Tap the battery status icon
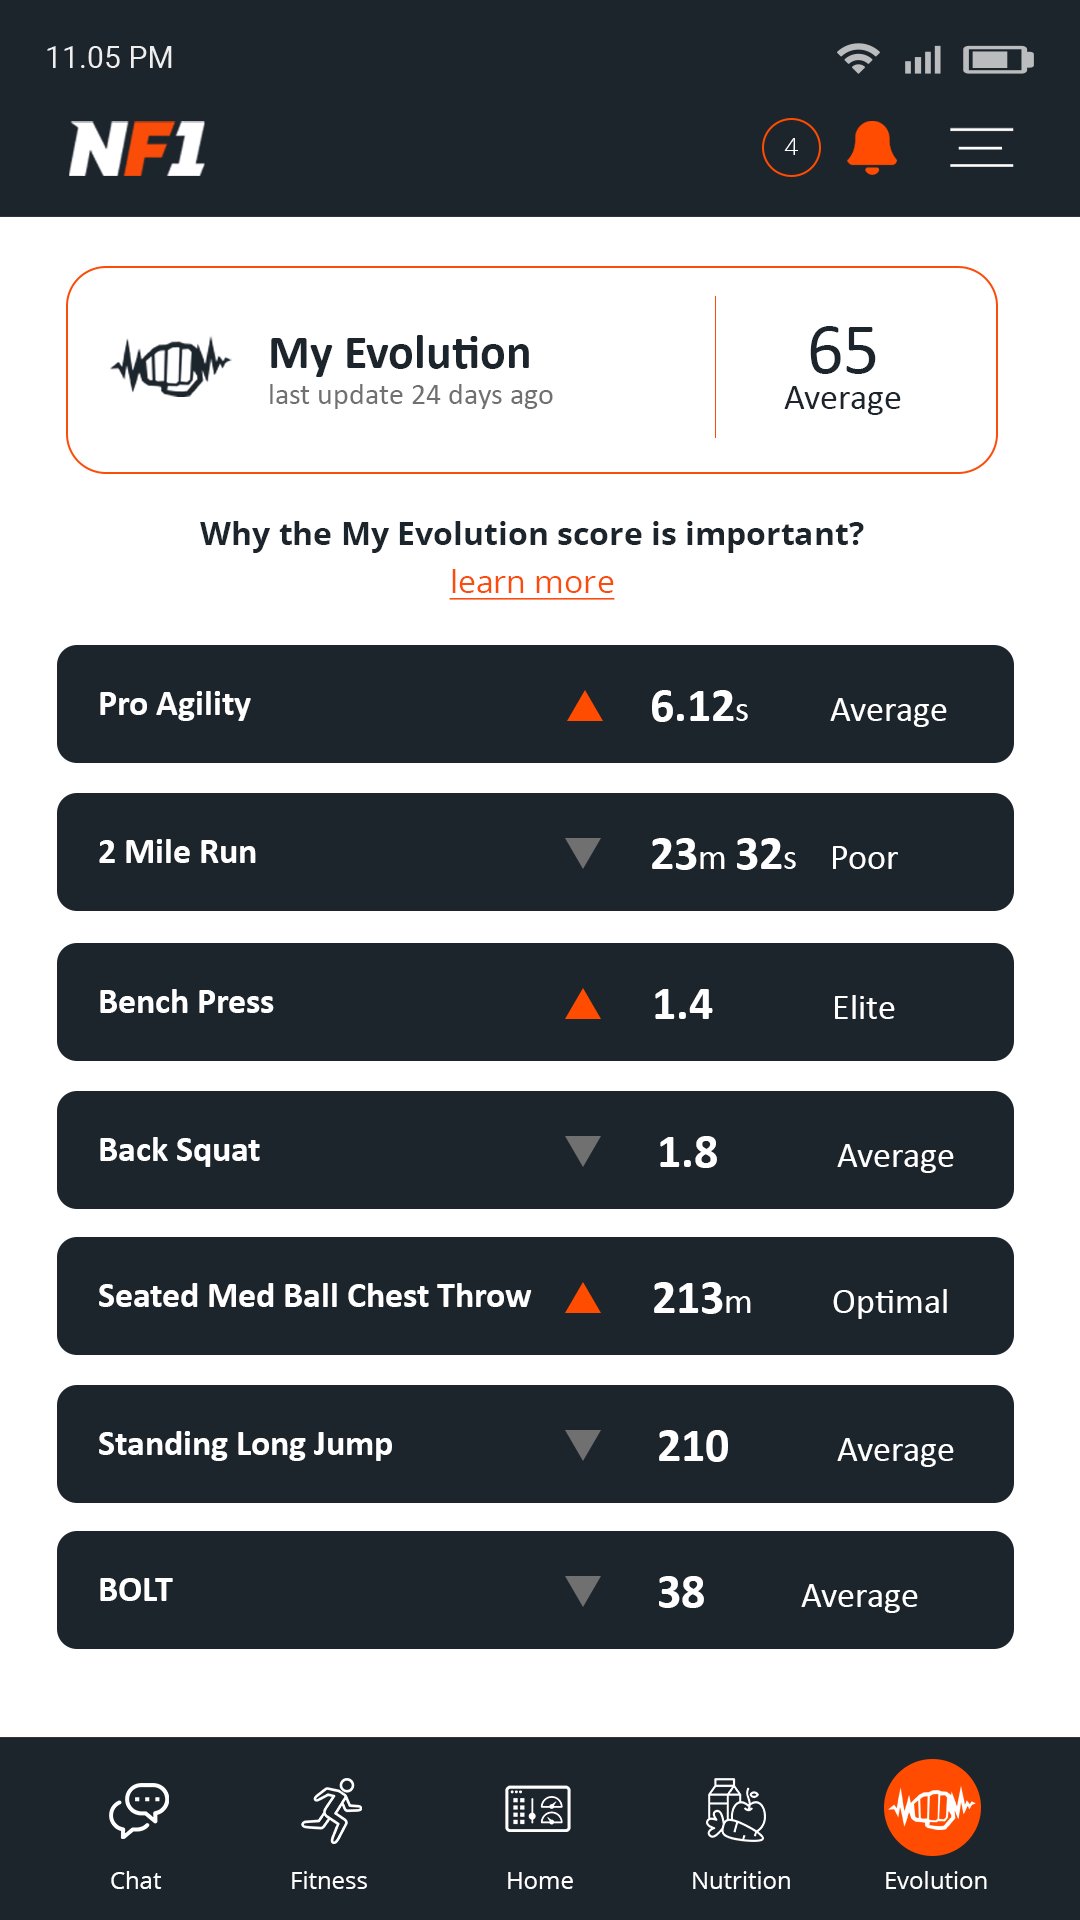 click(997, 60)
